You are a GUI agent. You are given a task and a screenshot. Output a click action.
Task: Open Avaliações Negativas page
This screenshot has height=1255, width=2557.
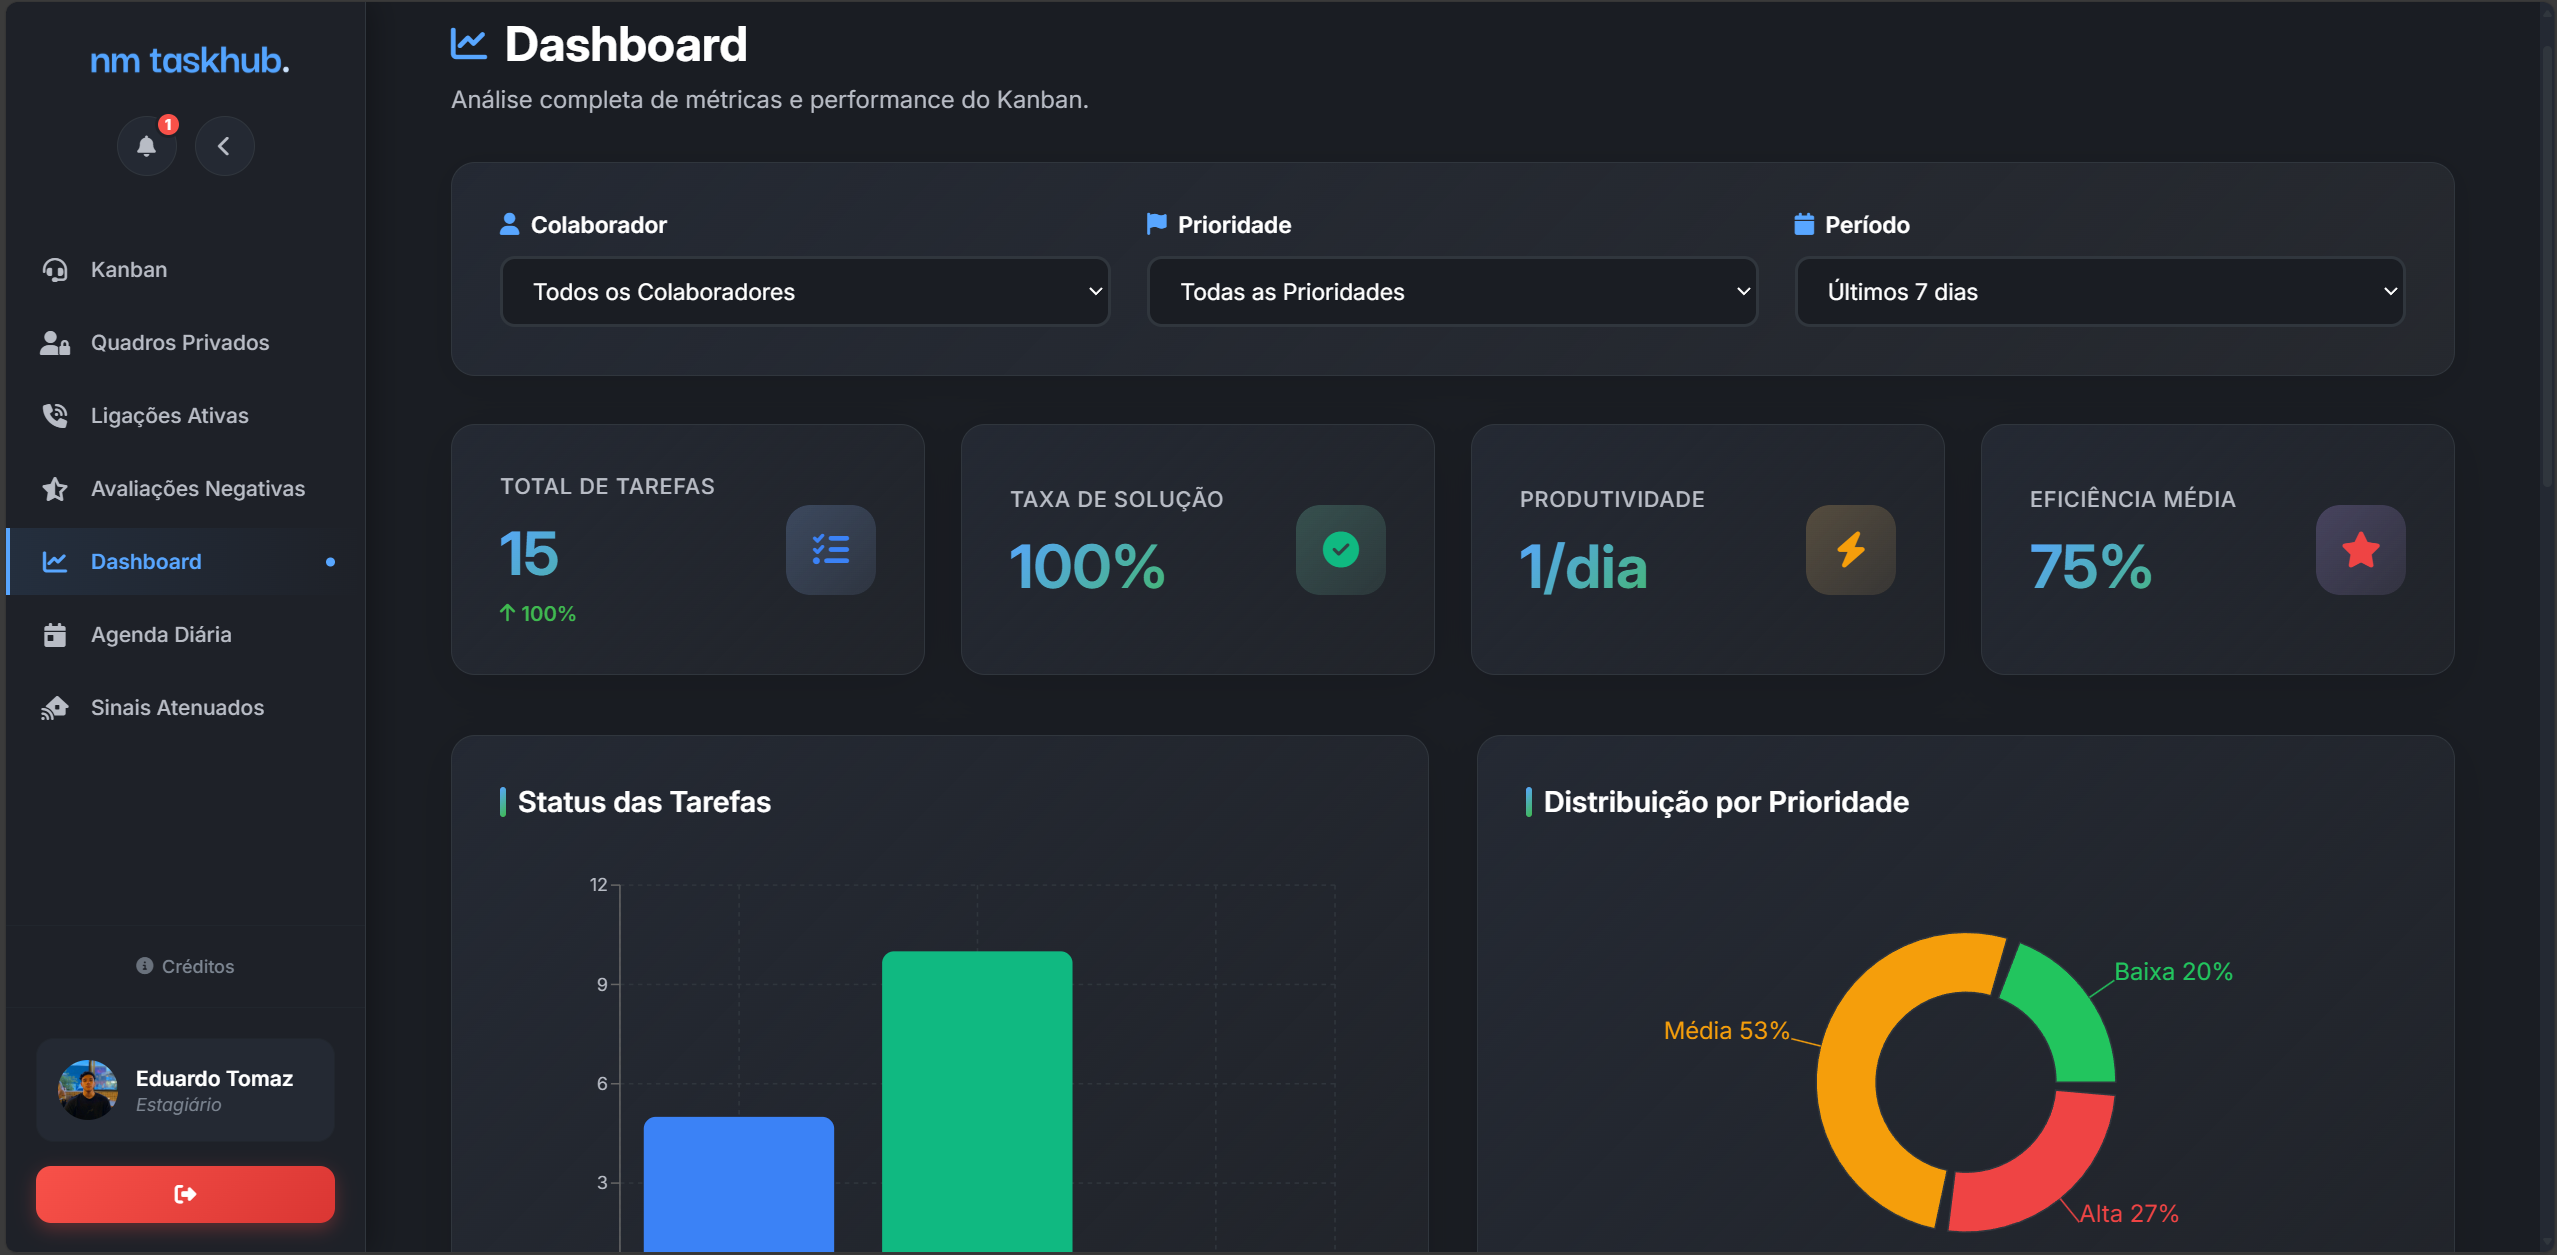(198, 489)
